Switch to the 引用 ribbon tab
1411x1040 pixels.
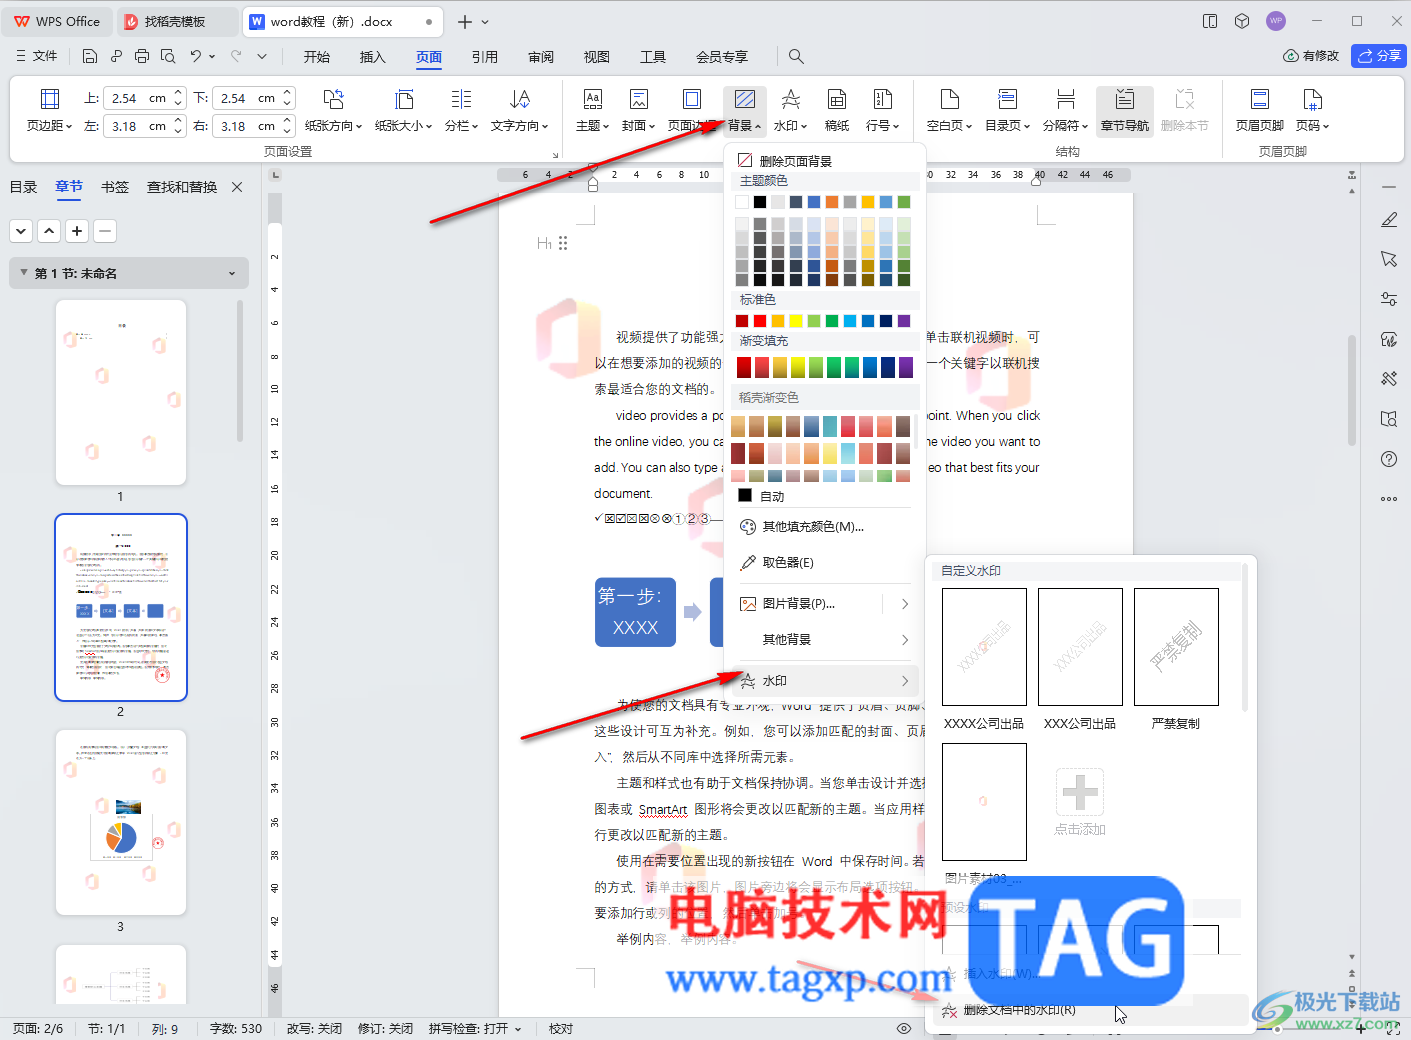pos(485,57)
